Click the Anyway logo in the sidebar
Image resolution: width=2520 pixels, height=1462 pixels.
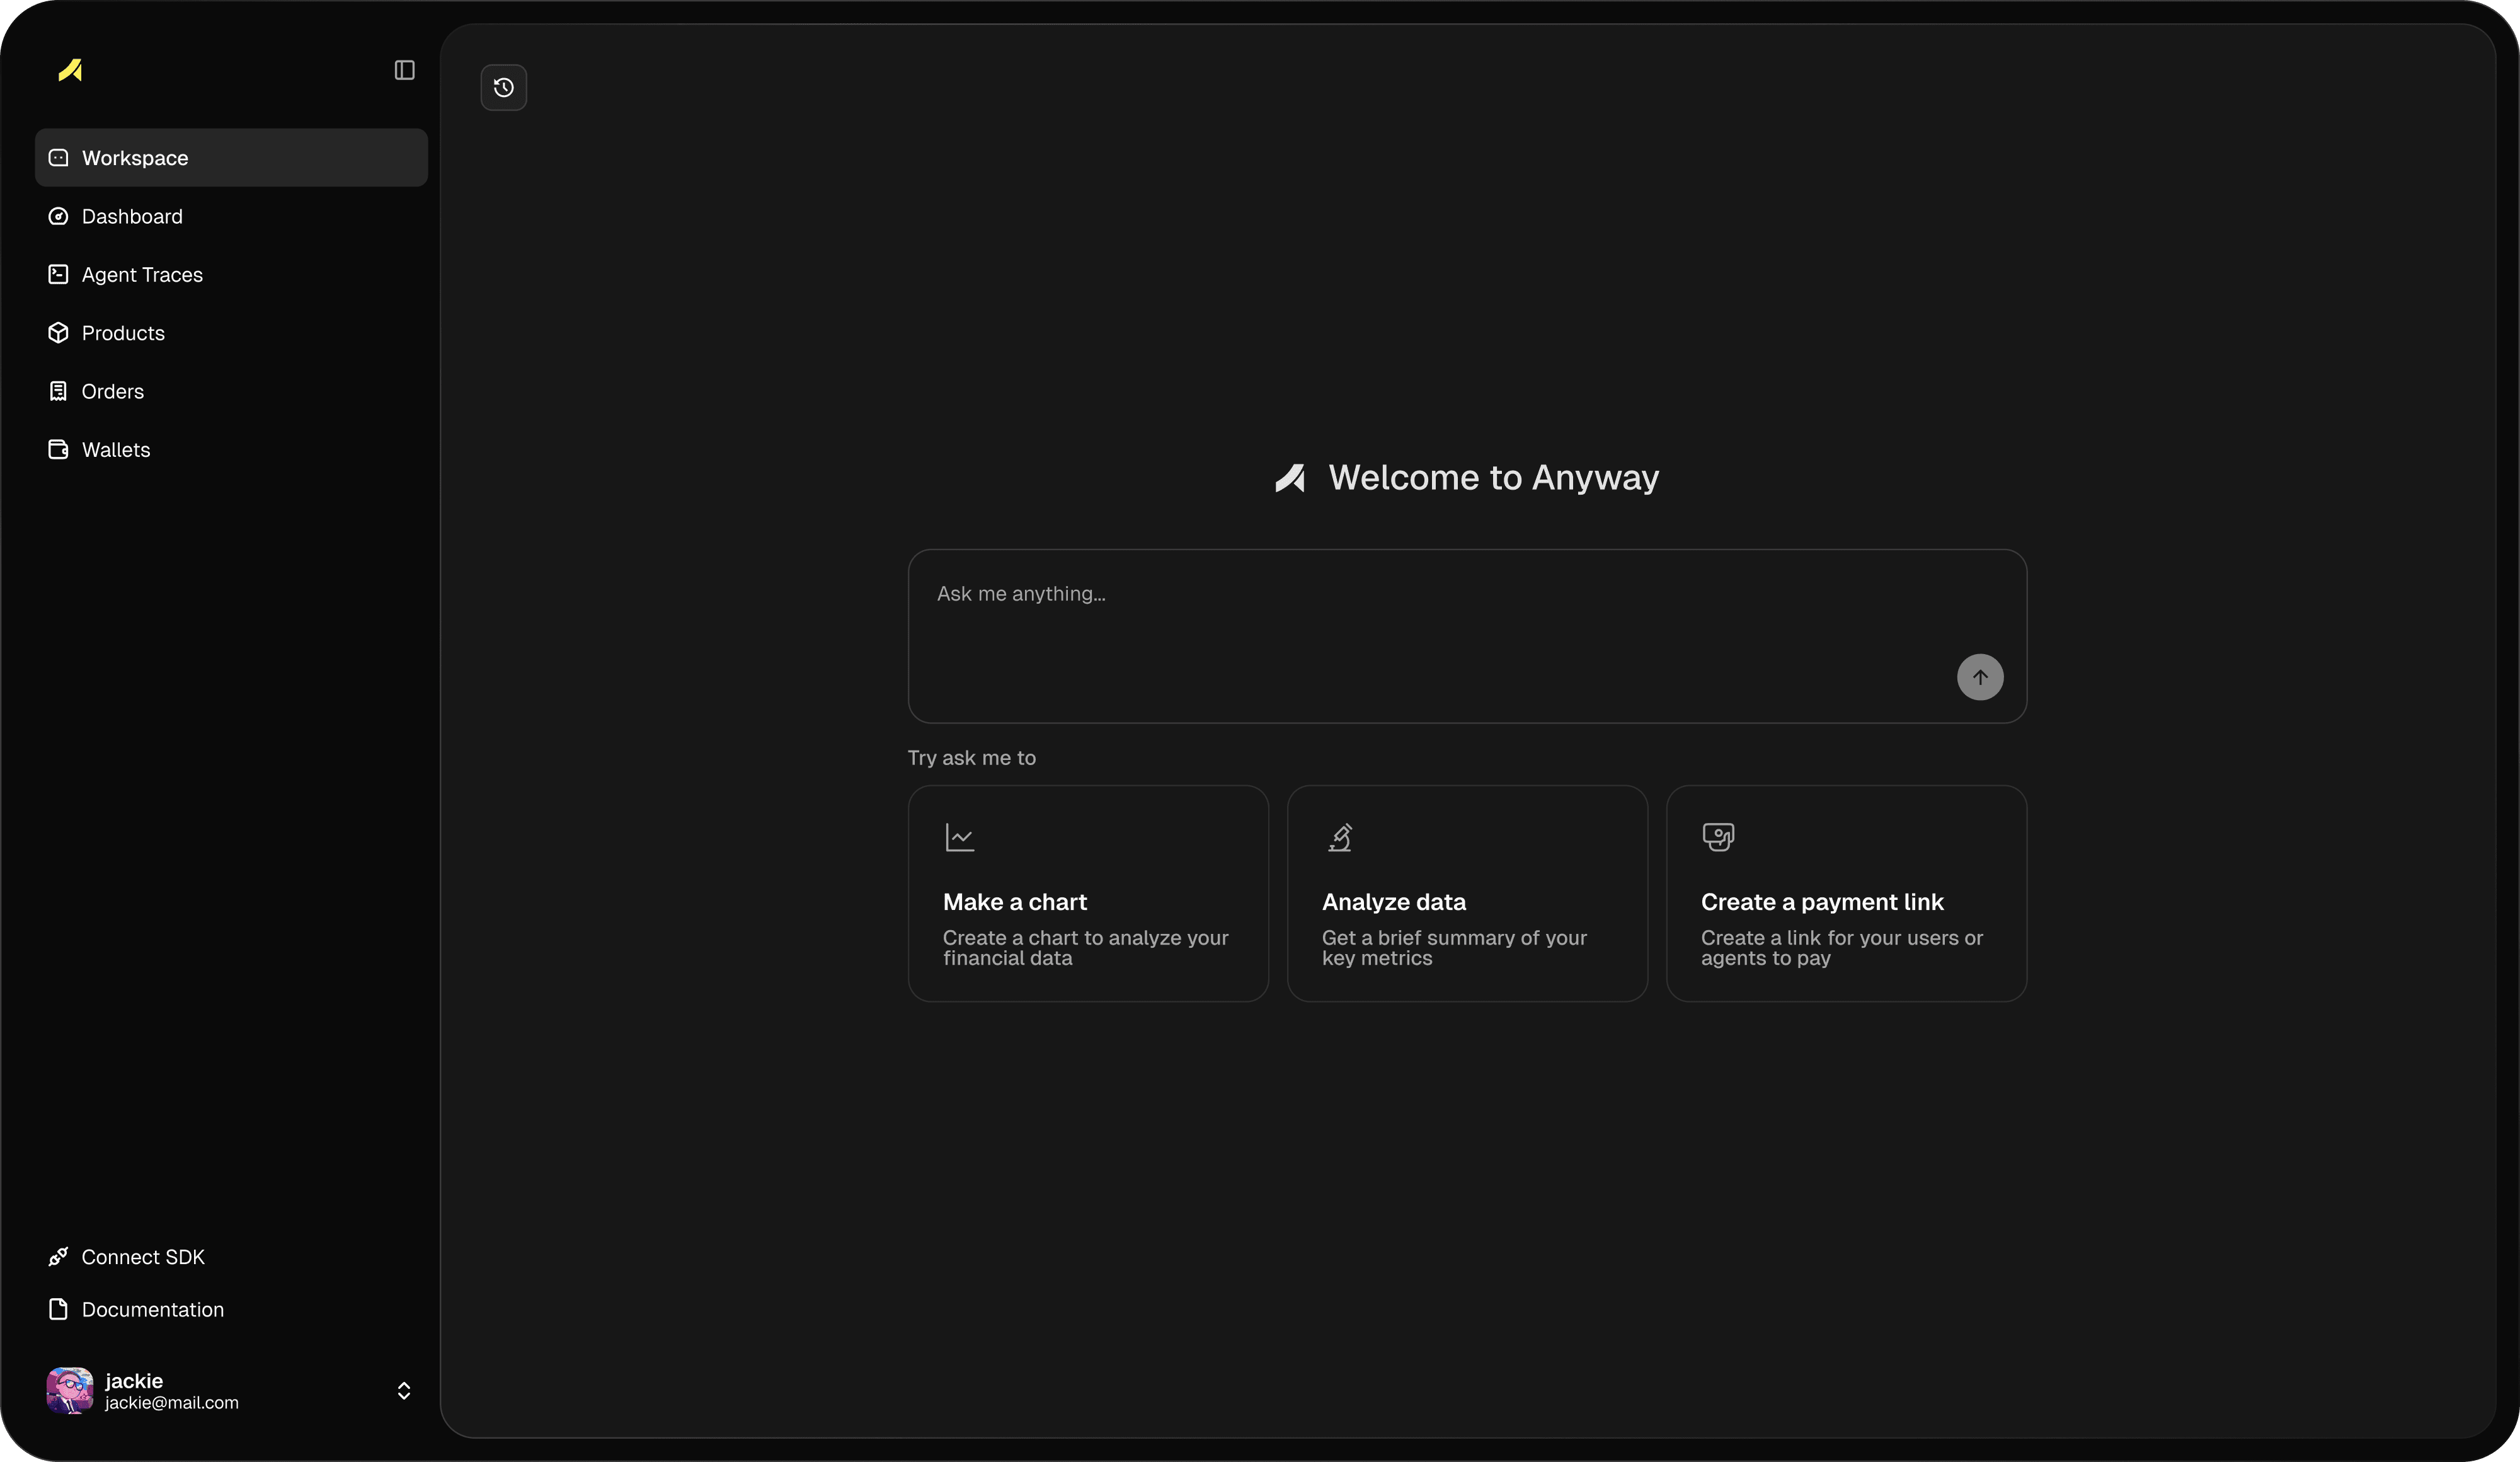coord(71,70)
